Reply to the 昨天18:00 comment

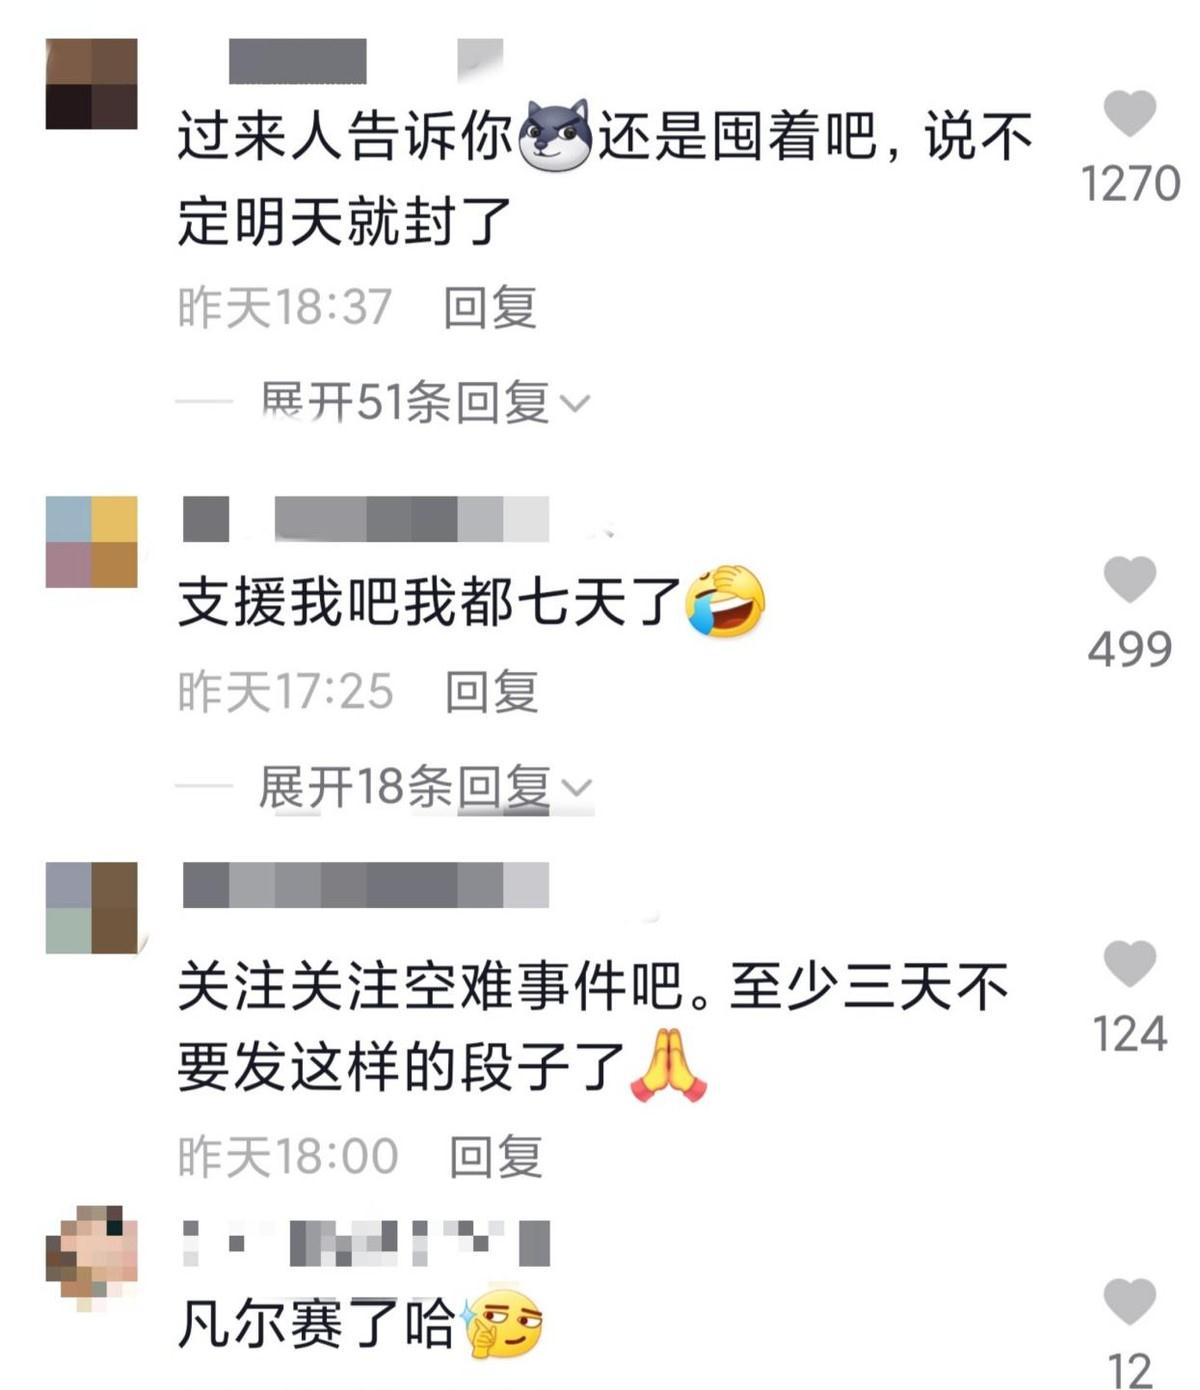click(x=496, y=1157)
